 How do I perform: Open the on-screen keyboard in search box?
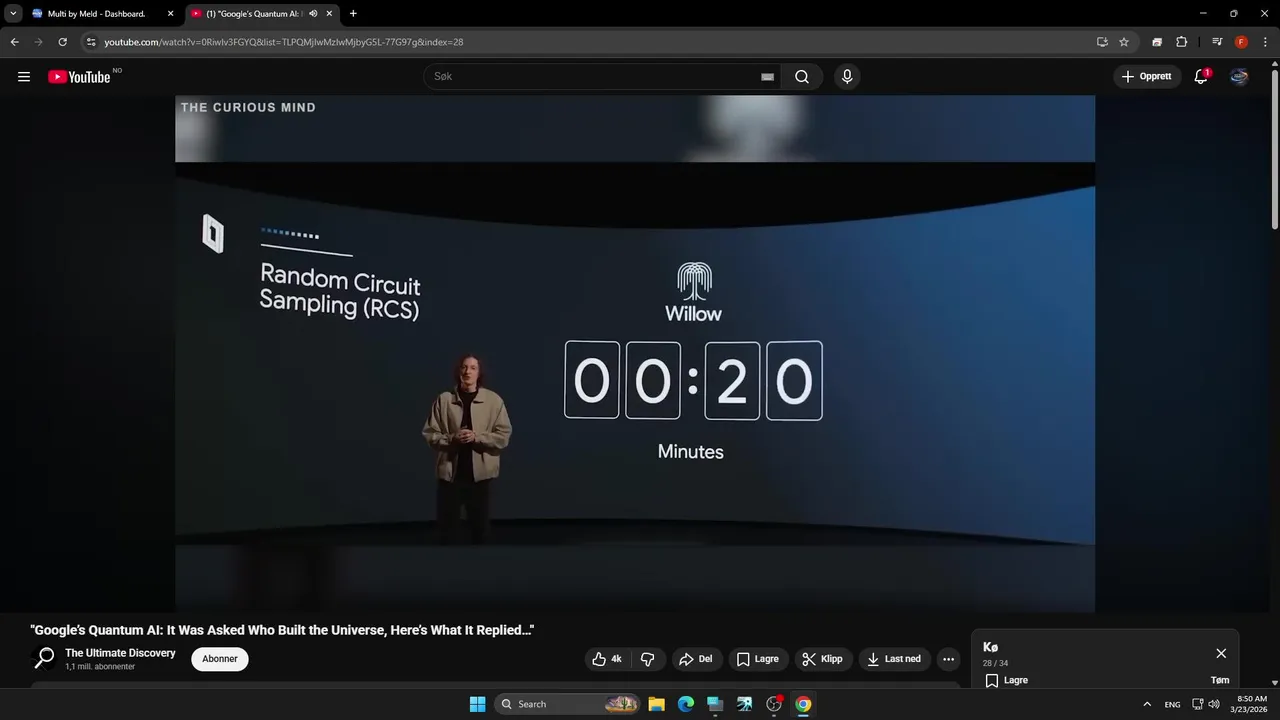click(767, 77)
